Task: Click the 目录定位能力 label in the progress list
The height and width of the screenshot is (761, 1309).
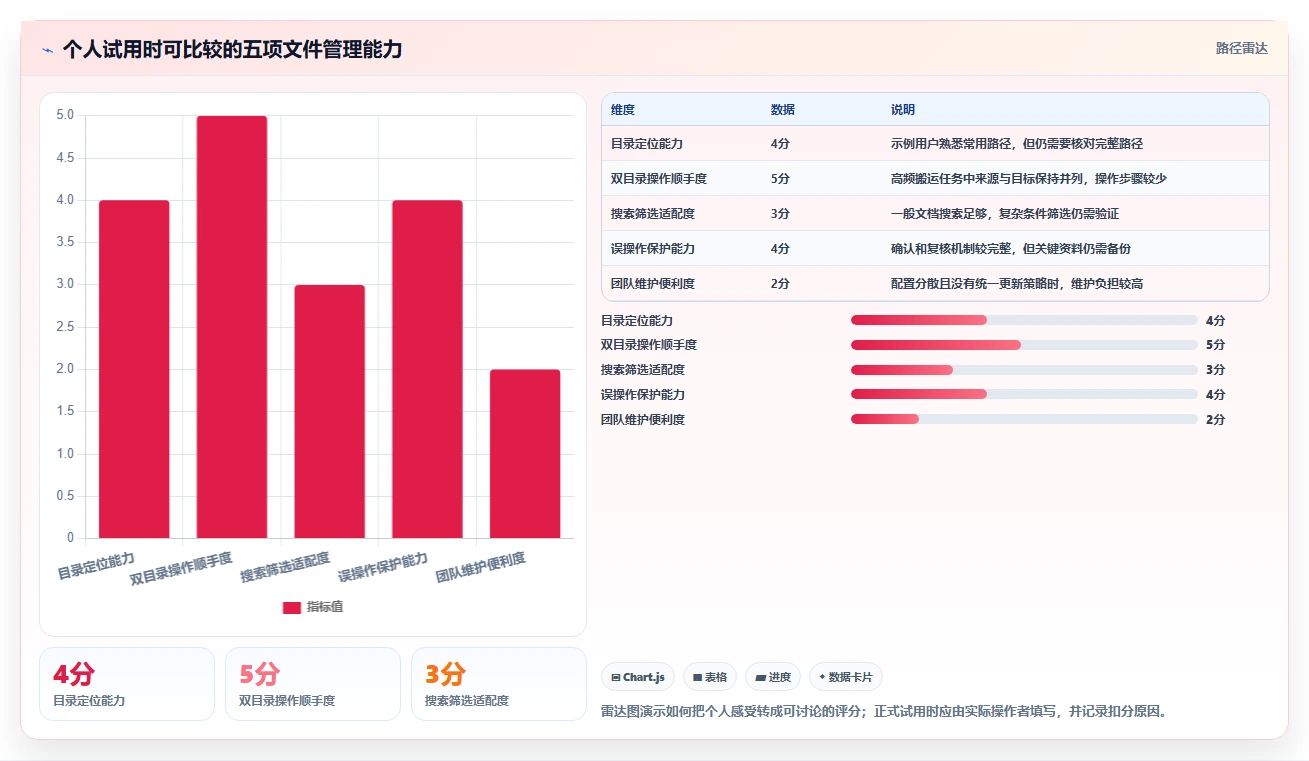Action: pyautogui.click(x=637, y=320)
